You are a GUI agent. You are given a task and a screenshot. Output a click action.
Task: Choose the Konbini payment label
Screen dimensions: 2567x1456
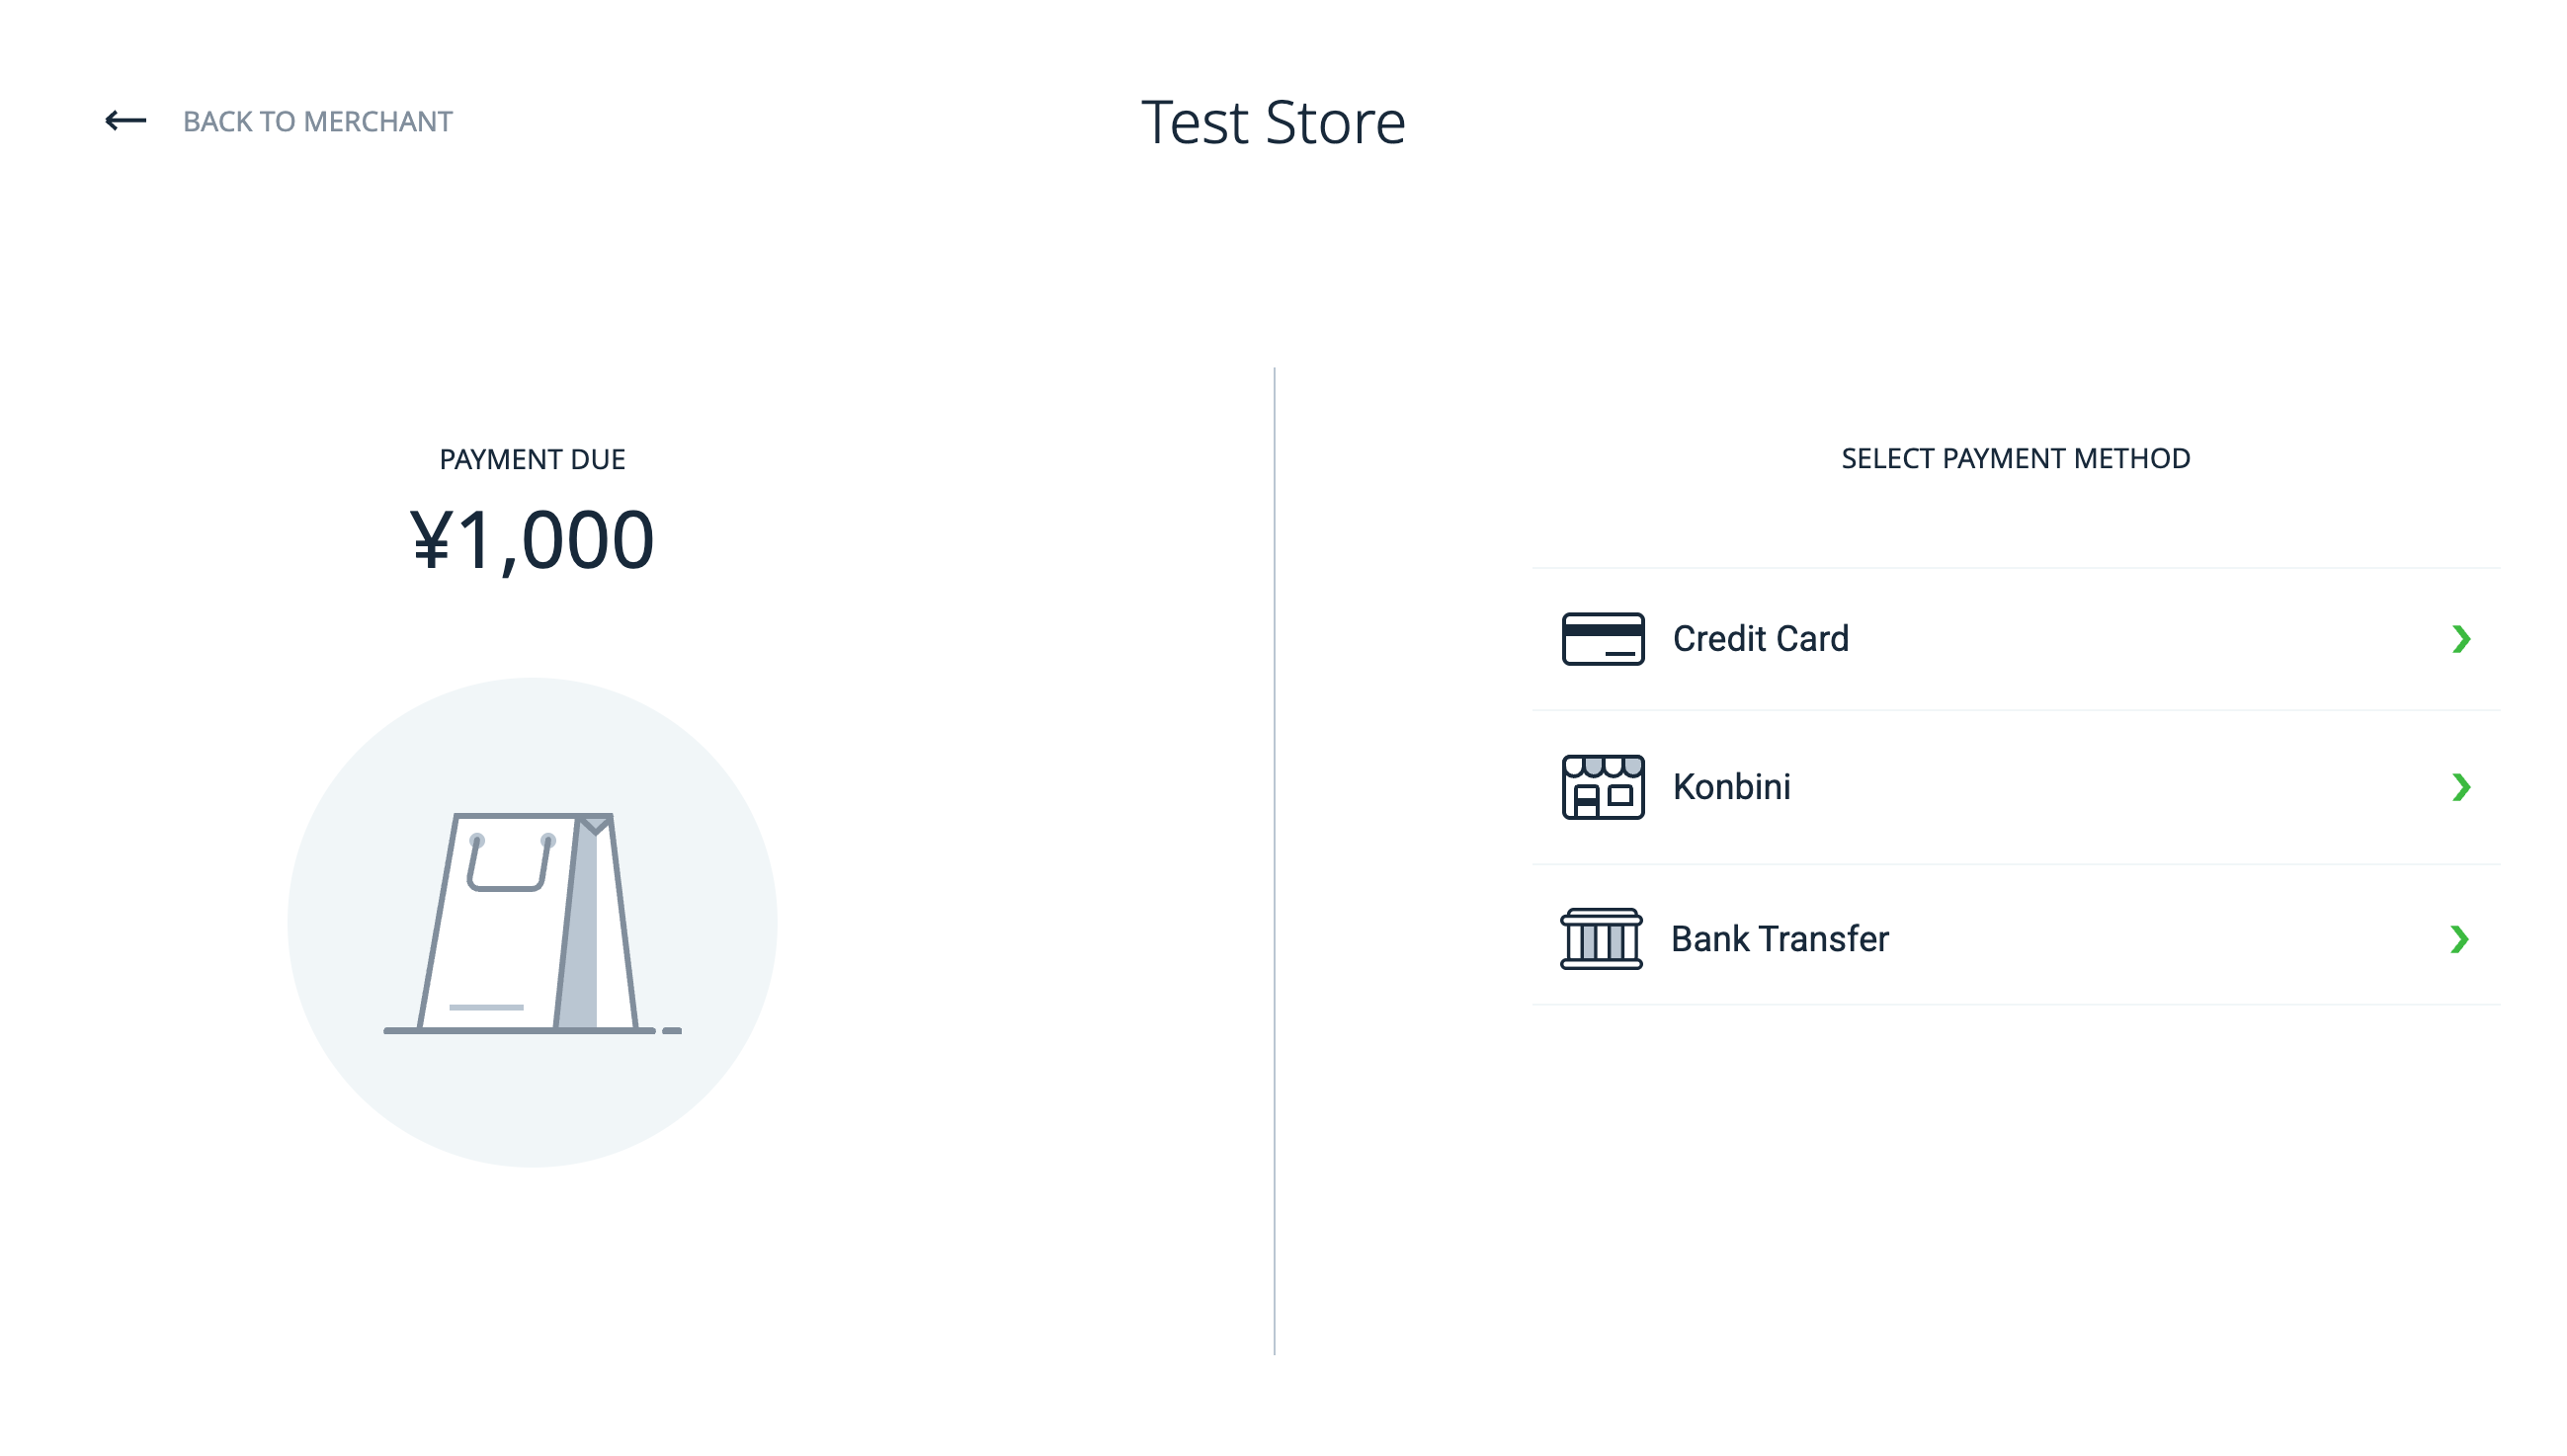point(1731,787)
